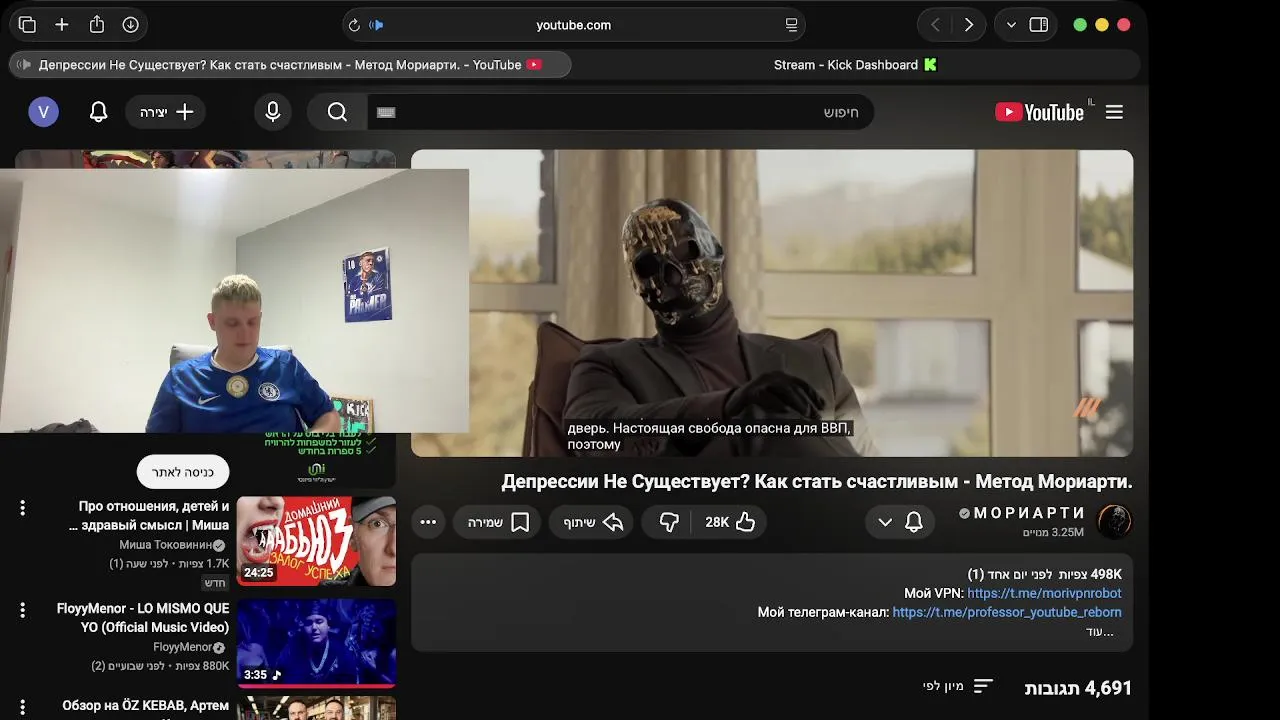Click the FloyyMenor channel name under title
Screen dimensions: 1280x720
[182, 647]
